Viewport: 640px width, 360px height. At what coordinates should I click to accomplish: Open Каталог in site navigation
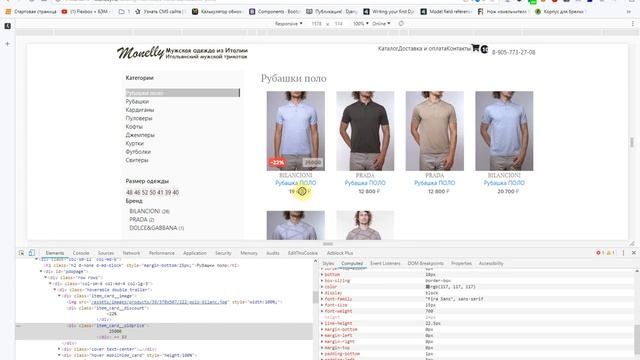coord(388,49)
